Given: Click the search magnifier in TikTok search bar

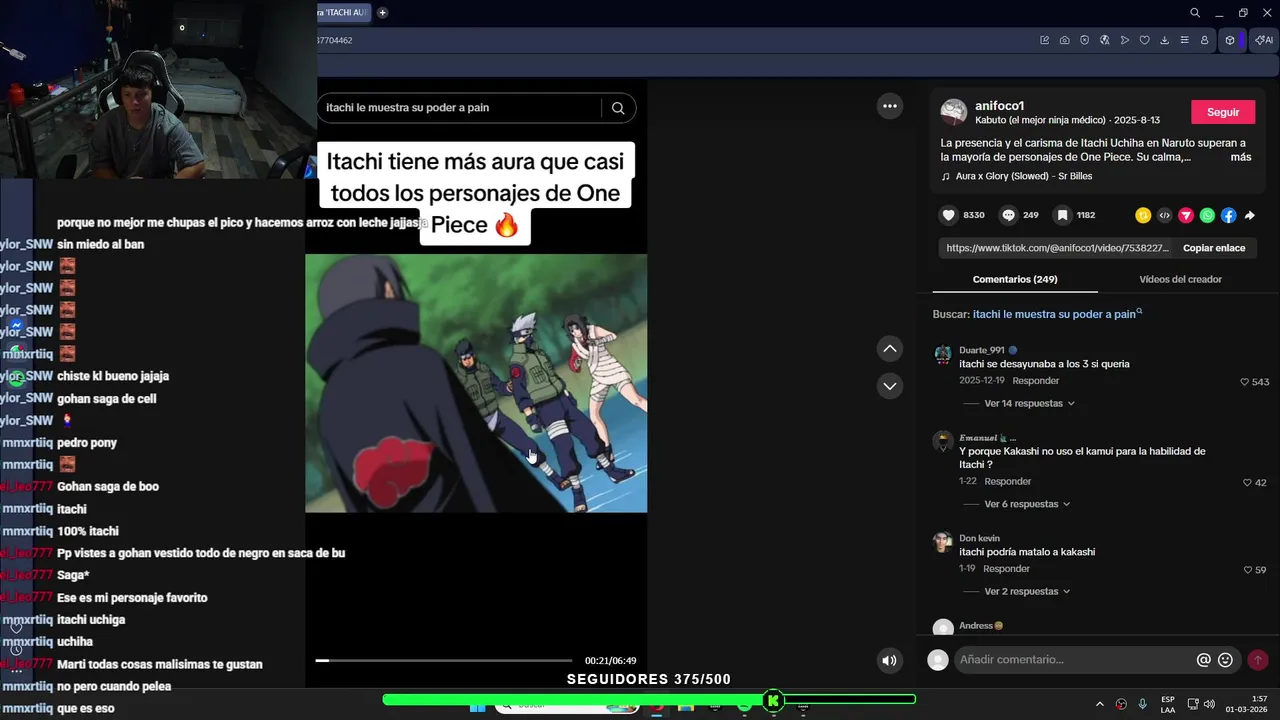Looking at the screenshot, I should pyautogui.click(x=618, y=108).
